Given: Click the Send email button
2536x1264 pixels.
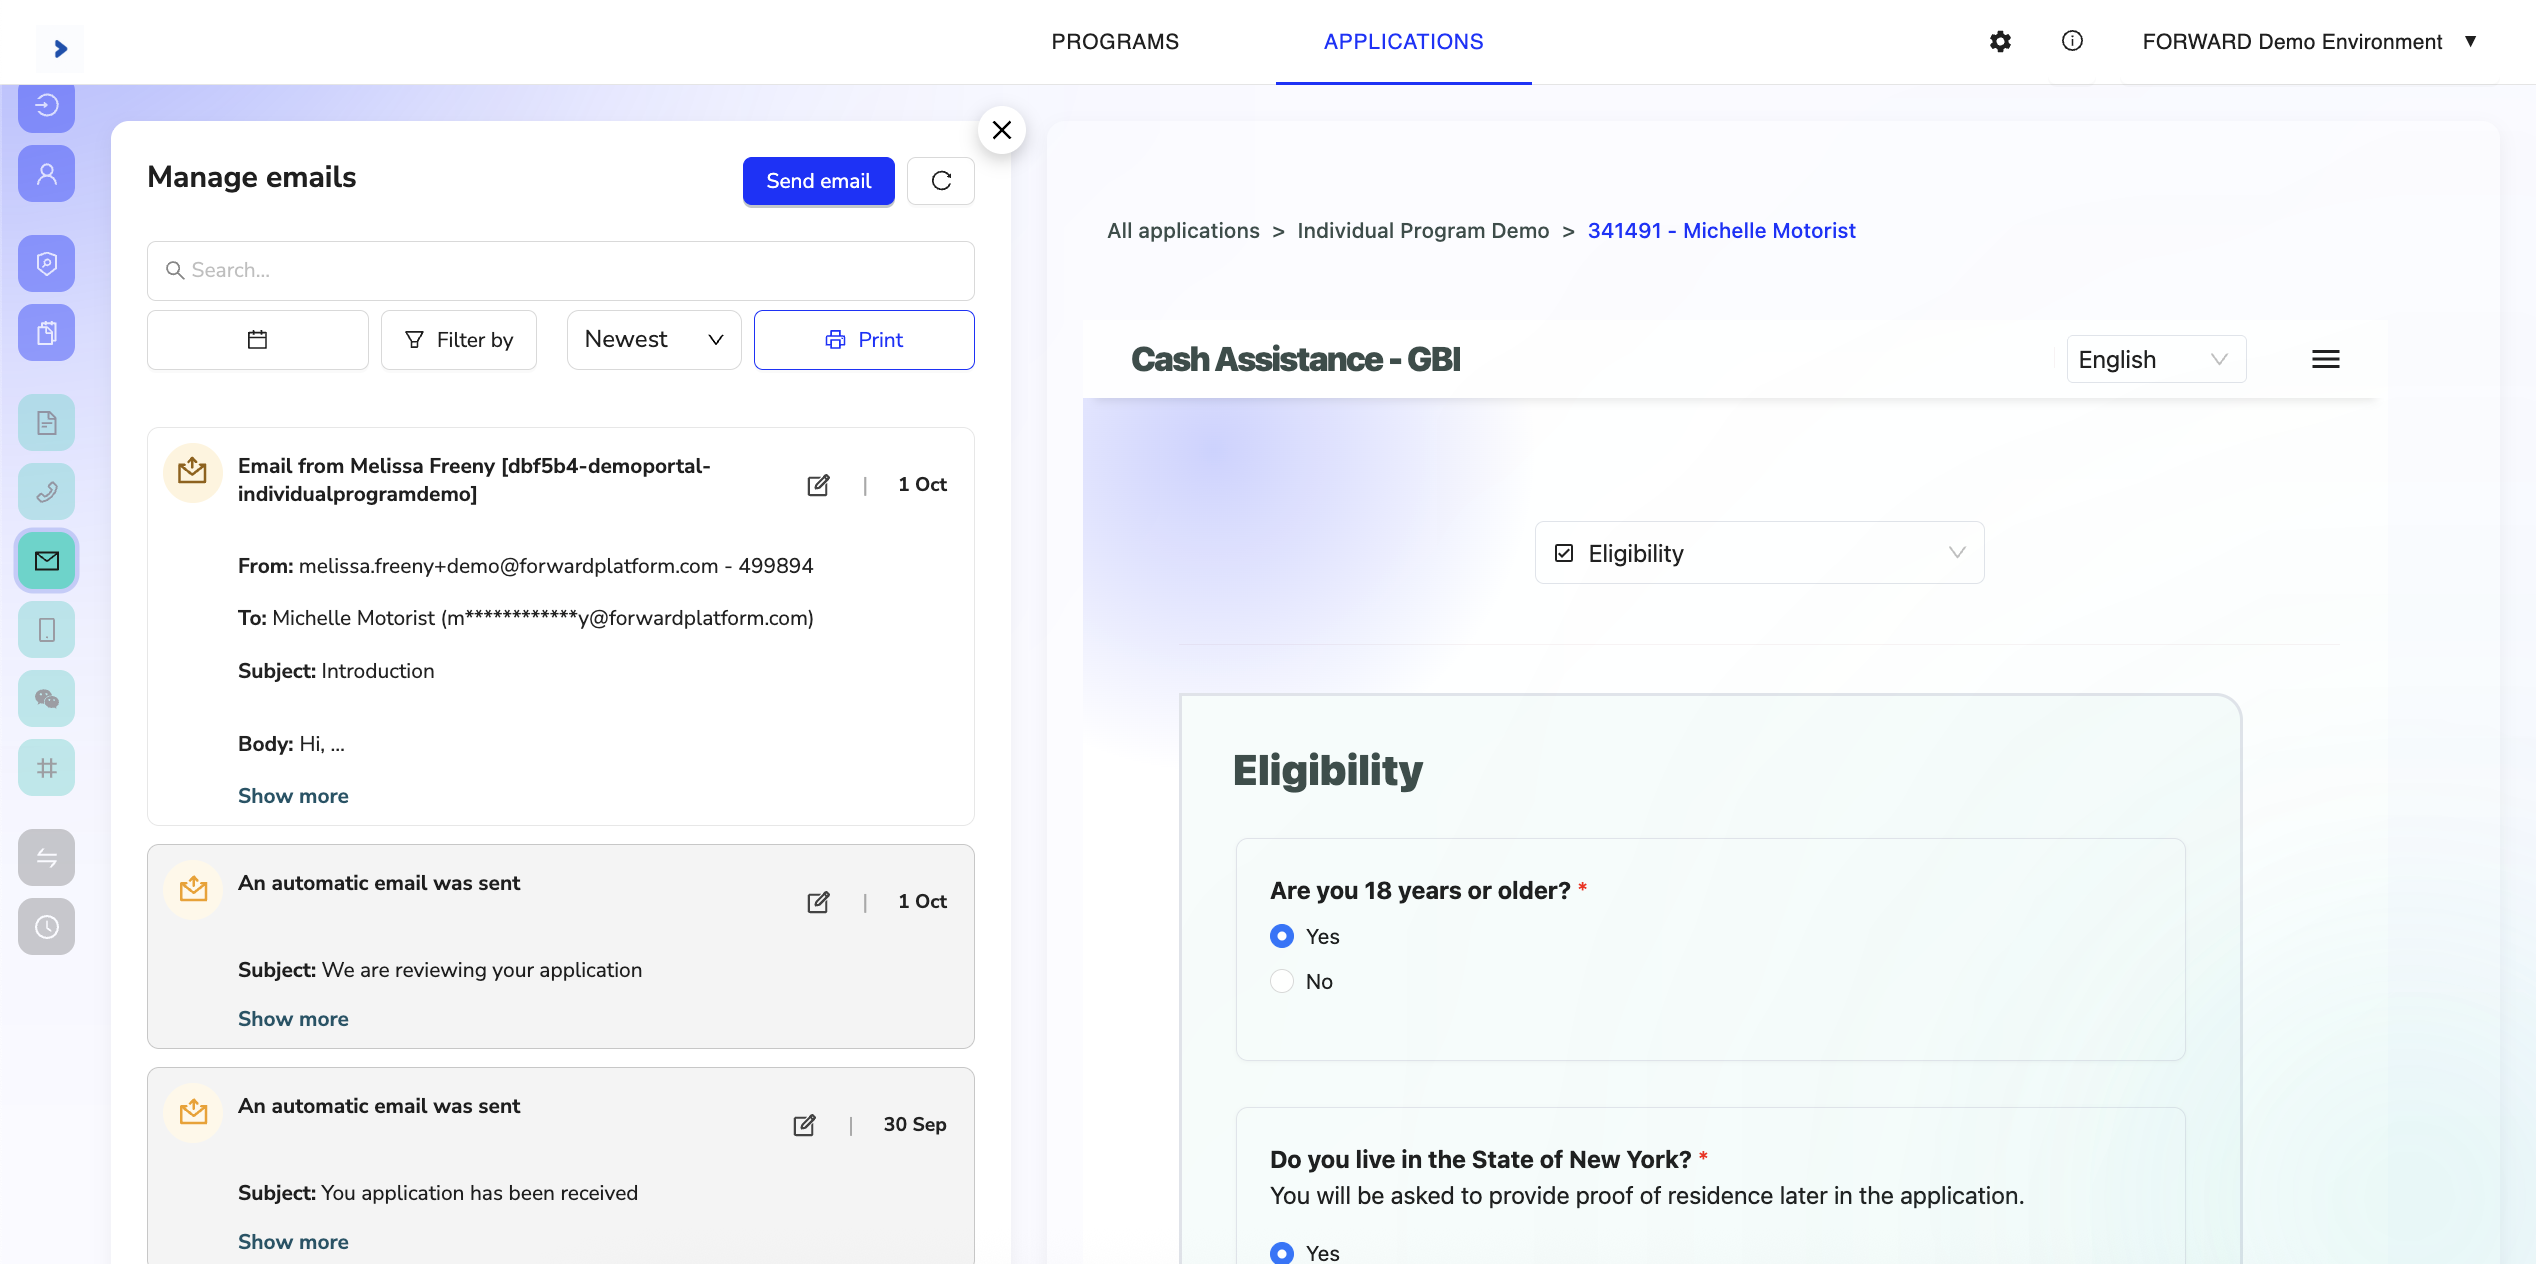Looking at the screenshot, I should 818,181.
